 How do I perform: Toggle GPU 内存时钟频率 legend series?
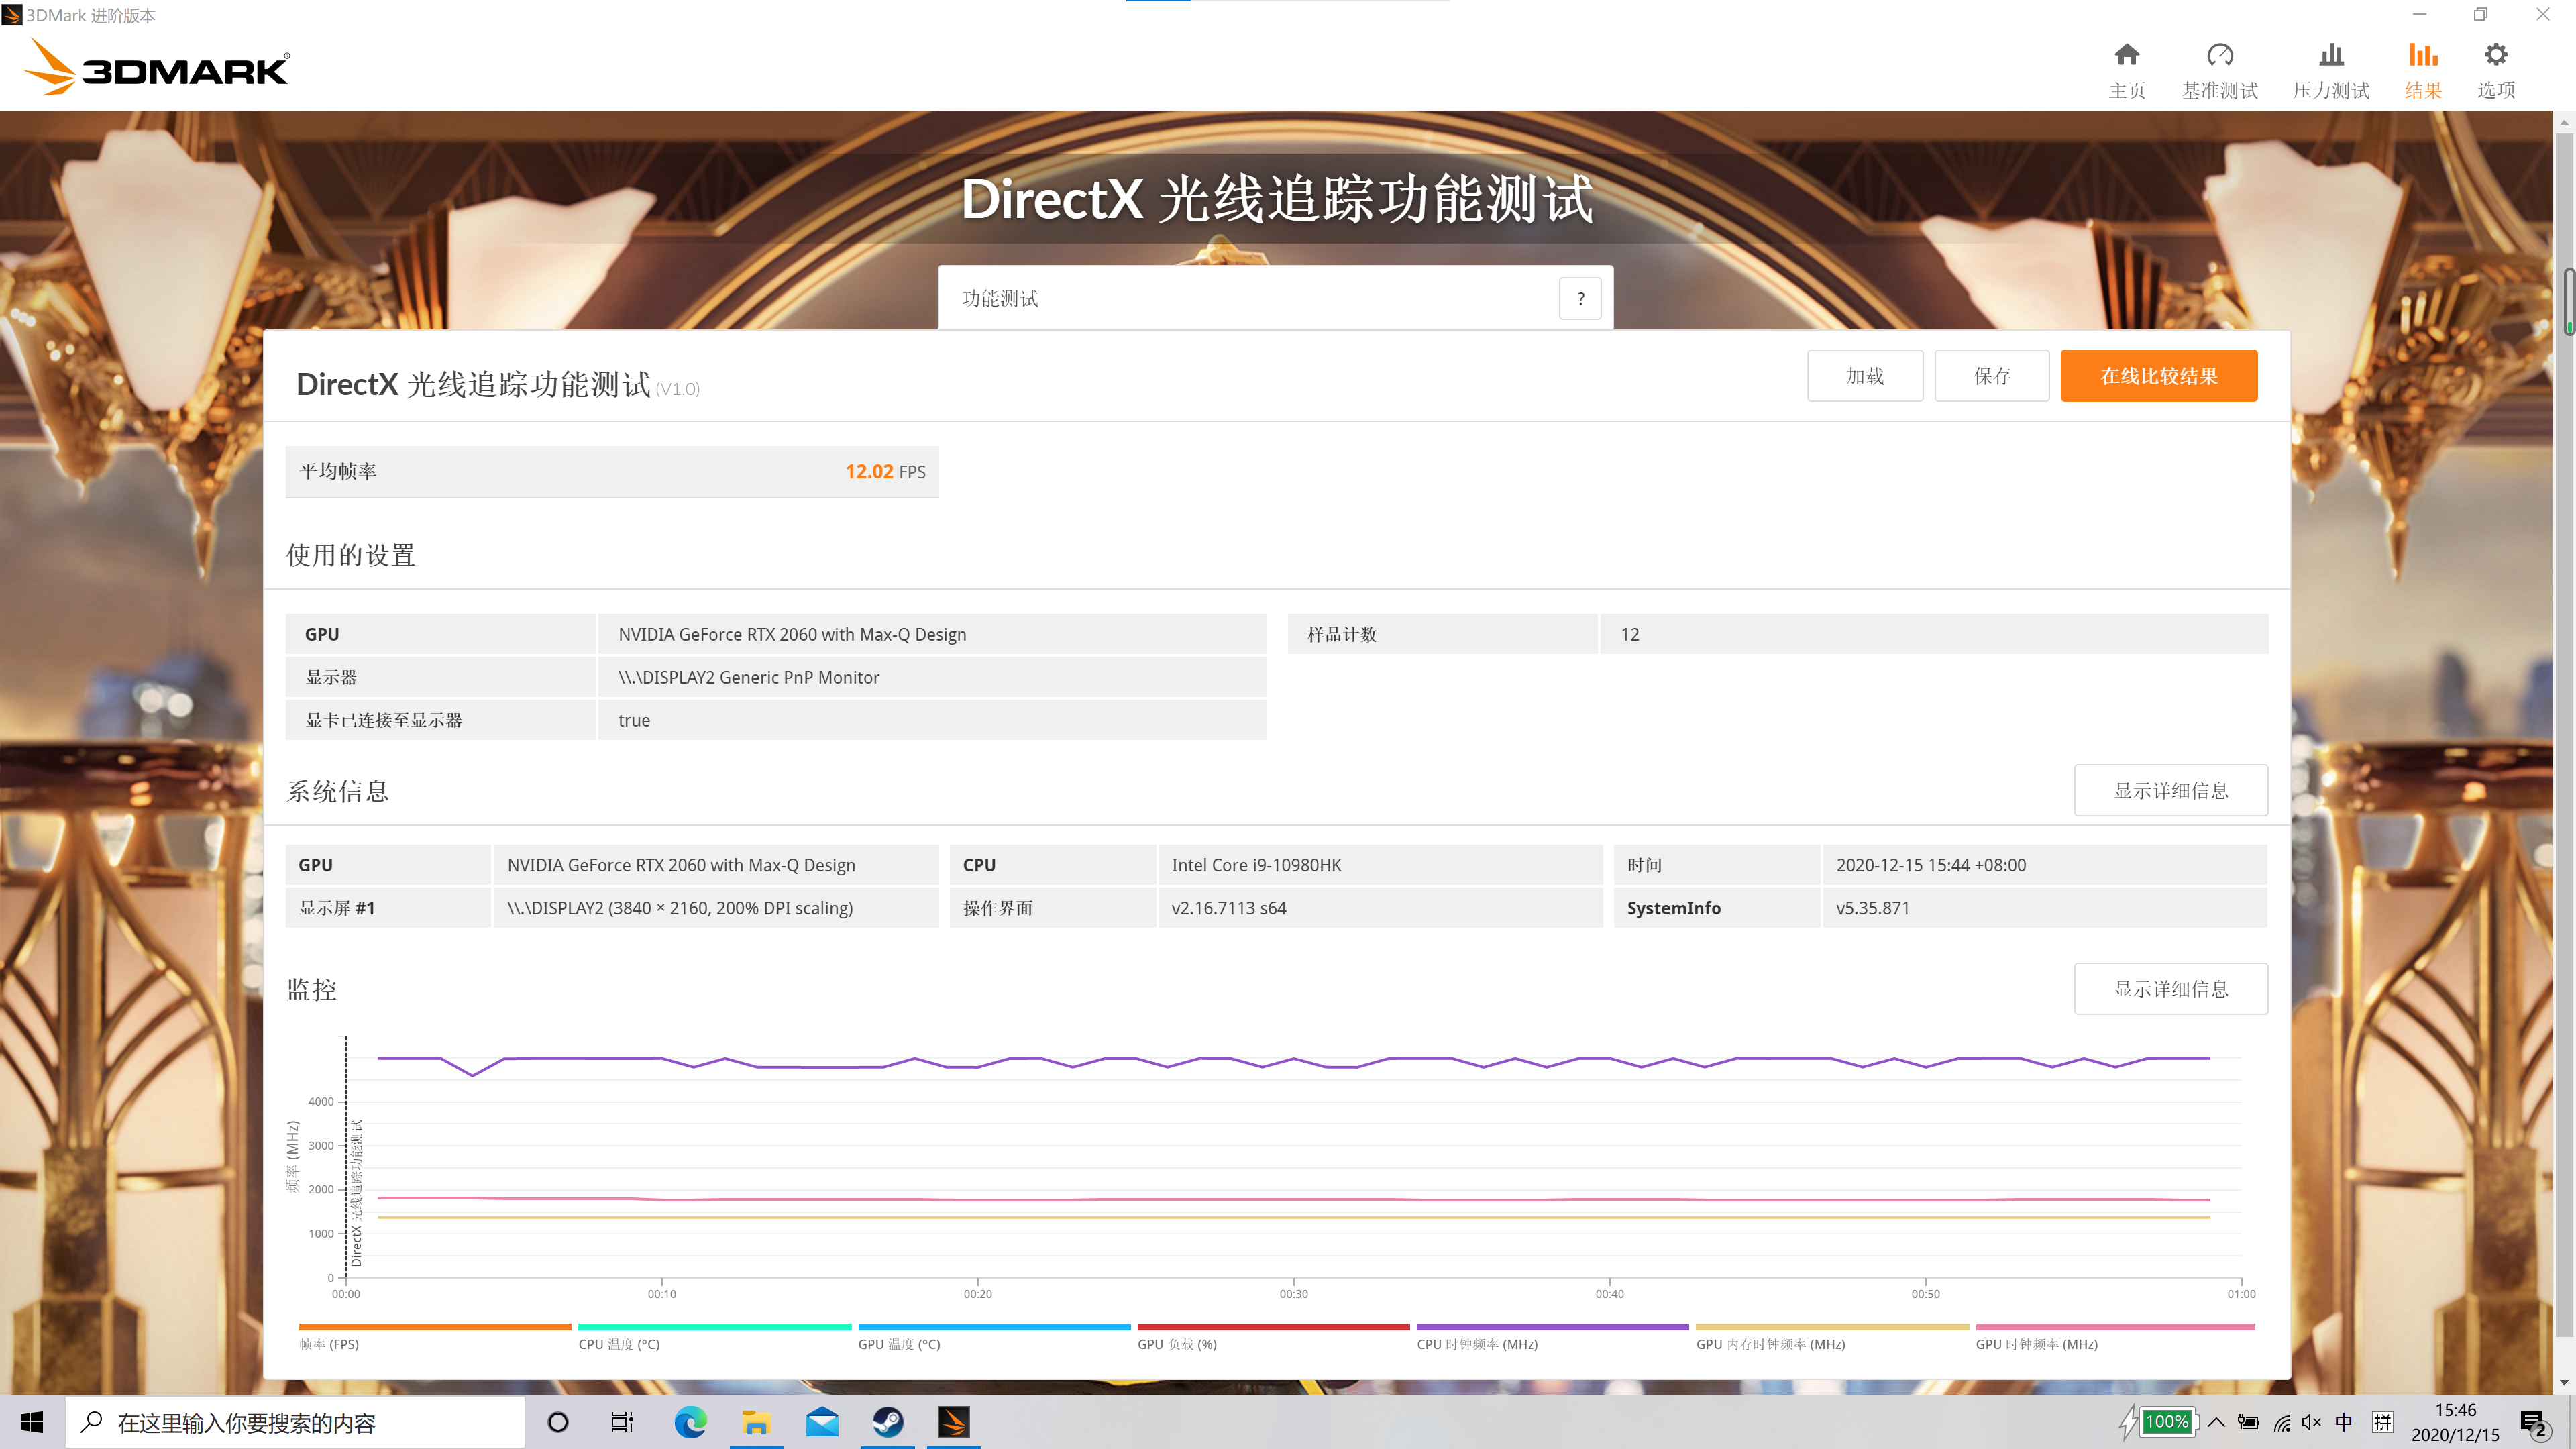coord(1832,1337)
